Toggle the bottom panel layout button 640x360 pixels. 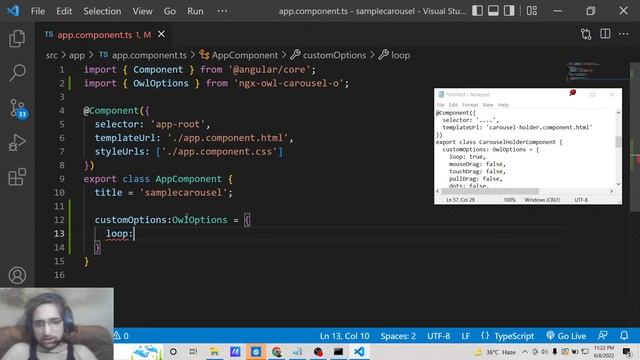click(493, 11)
